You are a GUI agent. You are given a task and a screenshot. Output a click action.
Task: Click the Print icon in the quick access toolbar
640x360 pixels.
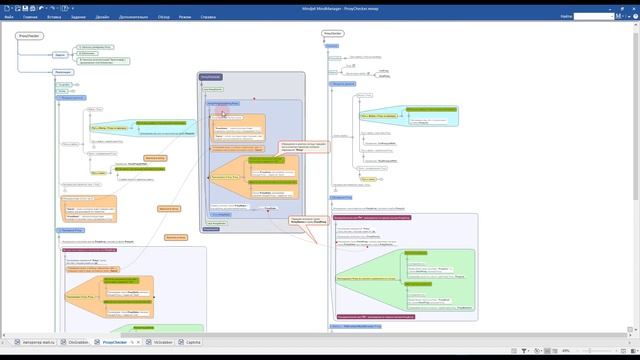(33, 8)
